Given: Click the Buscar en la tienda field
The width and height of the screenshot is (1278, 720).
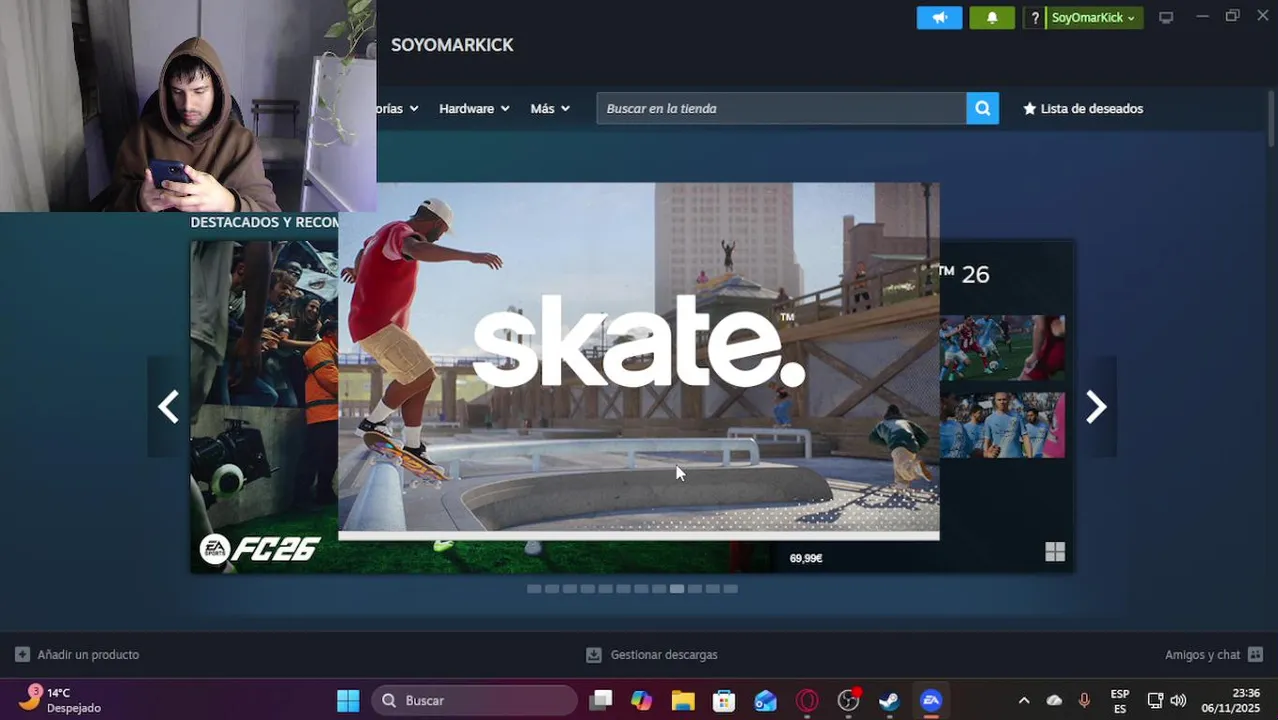Looking at the screenshot, I should (x=781, y=108).
